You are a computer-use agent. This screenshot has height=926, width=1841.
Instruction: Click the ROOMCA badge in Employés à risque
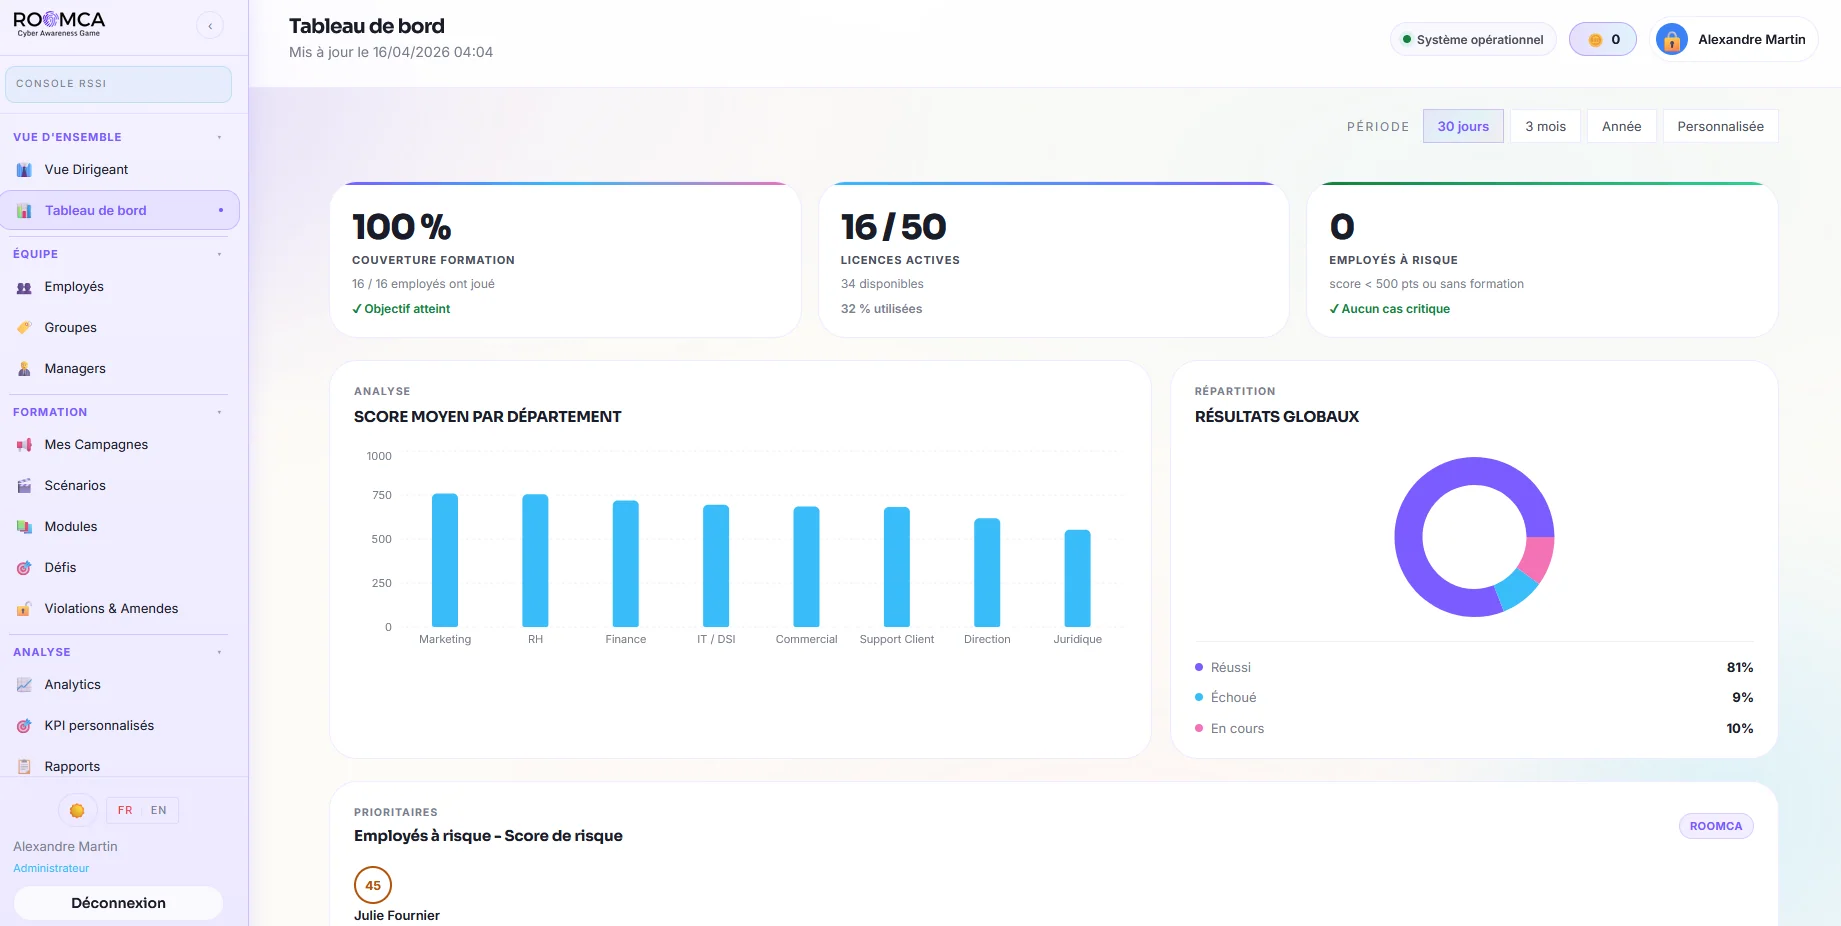[x=1716, y=826]
